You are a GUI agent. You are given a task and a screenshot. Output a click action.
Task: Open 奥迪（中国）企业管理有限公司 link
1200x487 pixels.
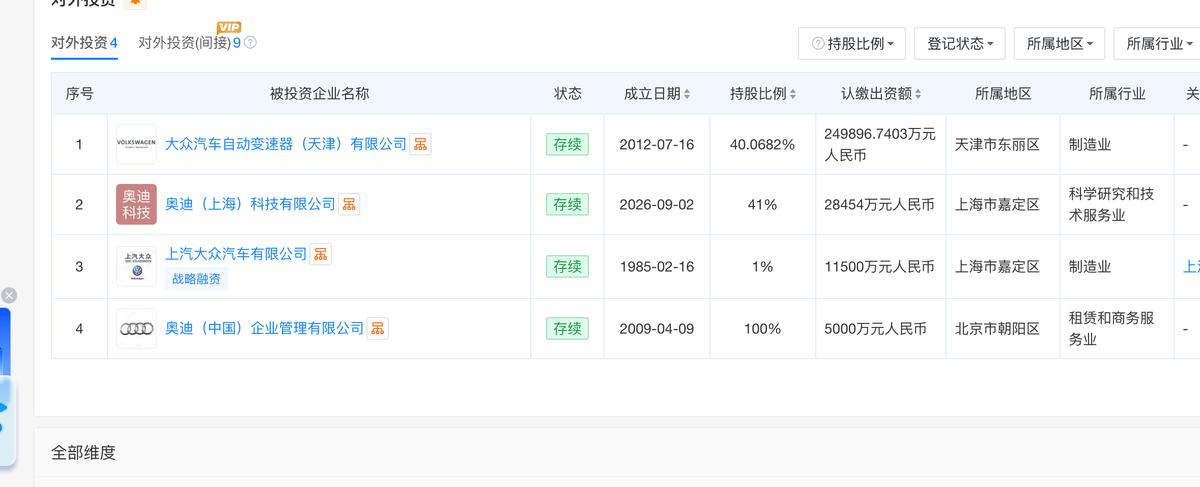[264, 328]
